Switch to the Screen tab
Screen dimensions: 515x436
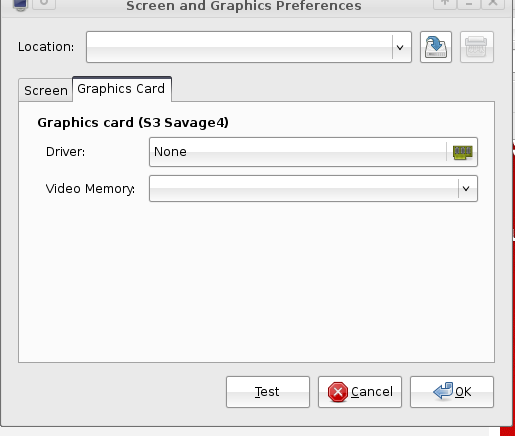(x=46, y=90)
